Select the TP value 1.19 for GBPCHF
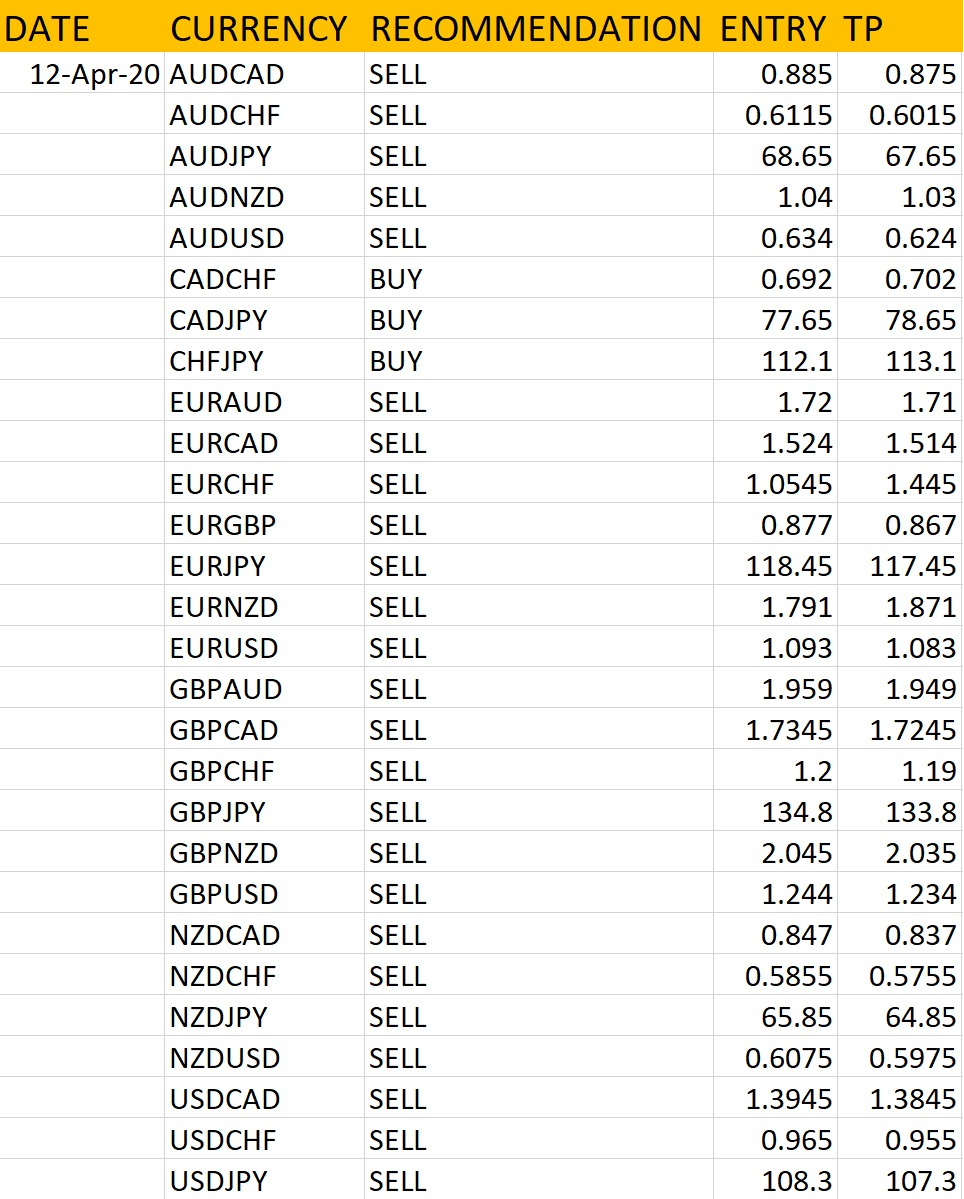This screenshot has height=1199, width=964. tap(899, 771)
